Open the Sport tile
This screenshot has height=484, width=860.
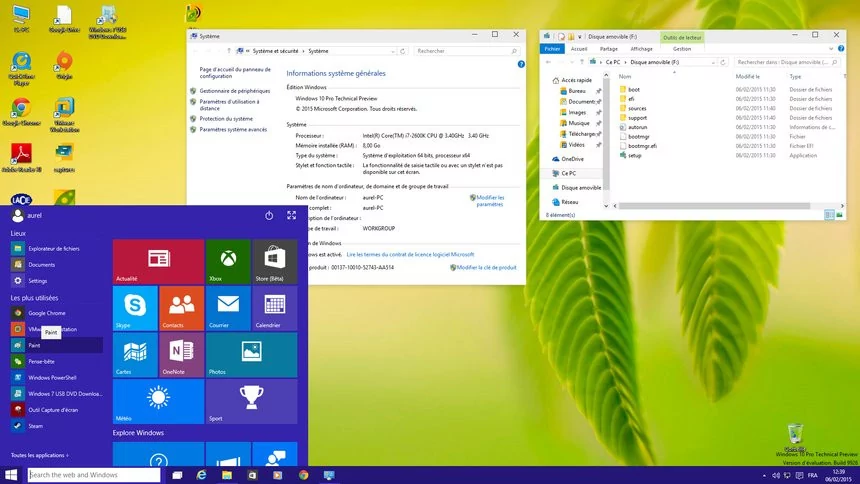tap(252, 401)
